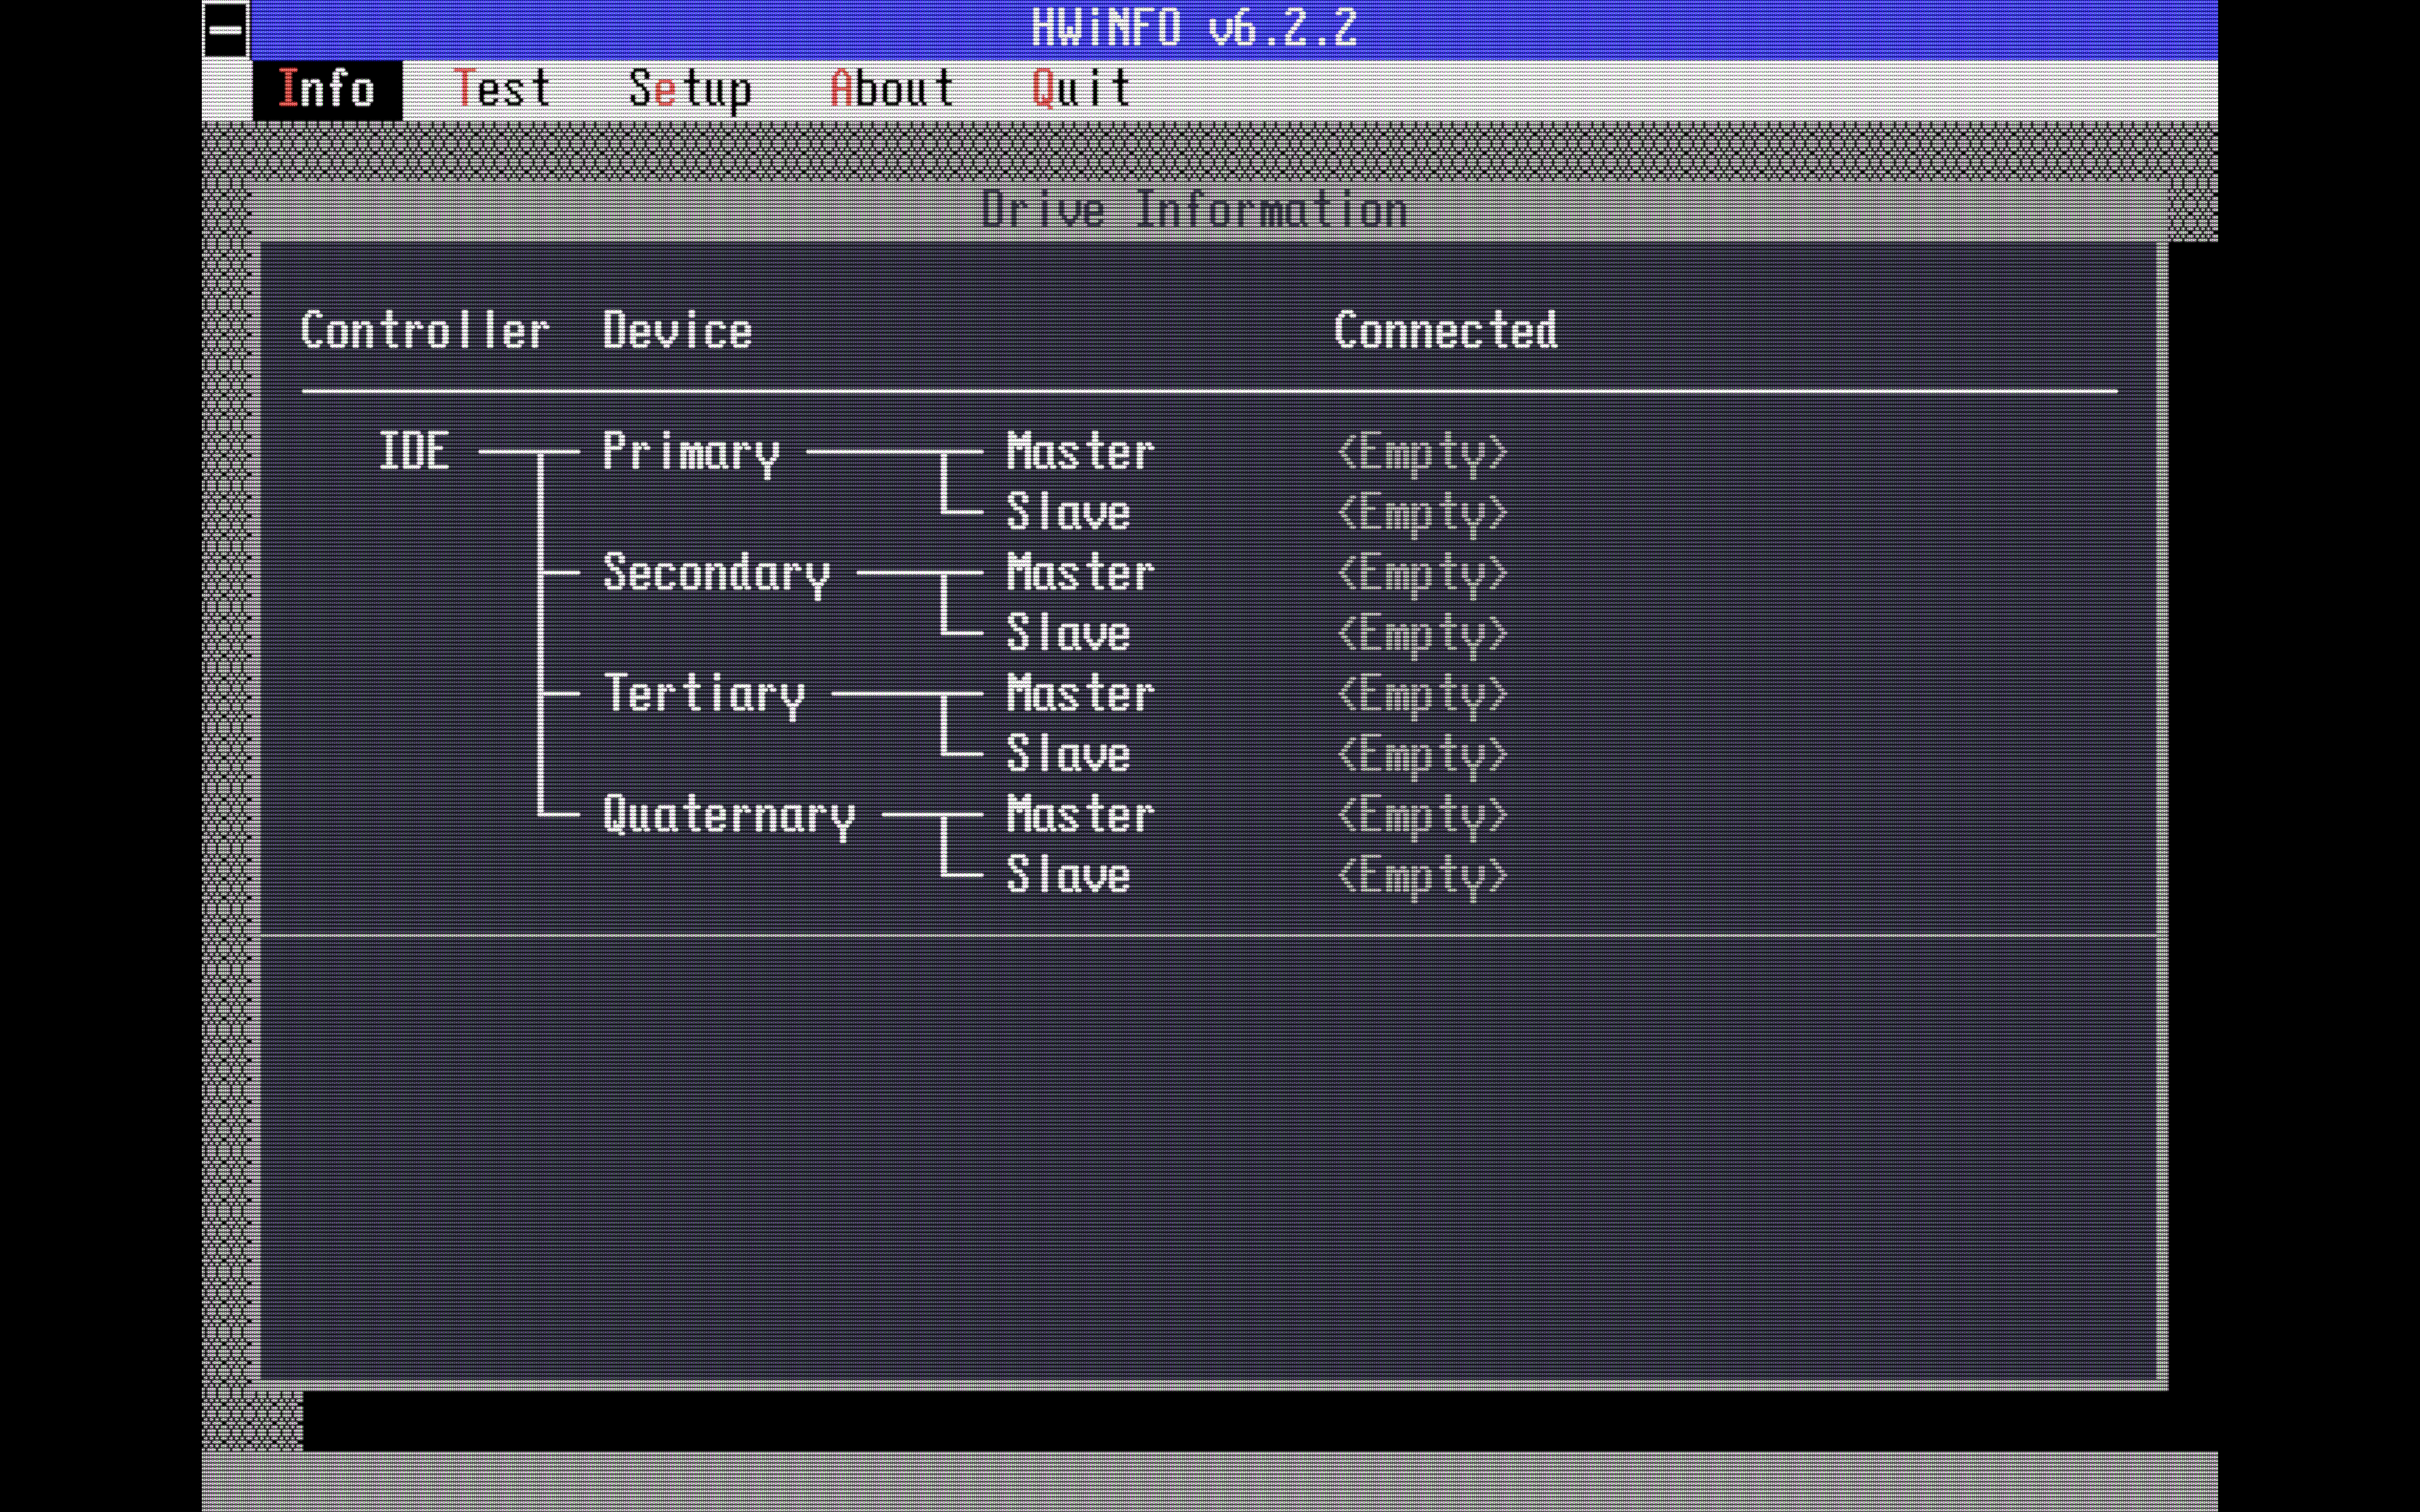Expand the Primary IDE channel
The image size is (2420, 1512).
[692, 452]
